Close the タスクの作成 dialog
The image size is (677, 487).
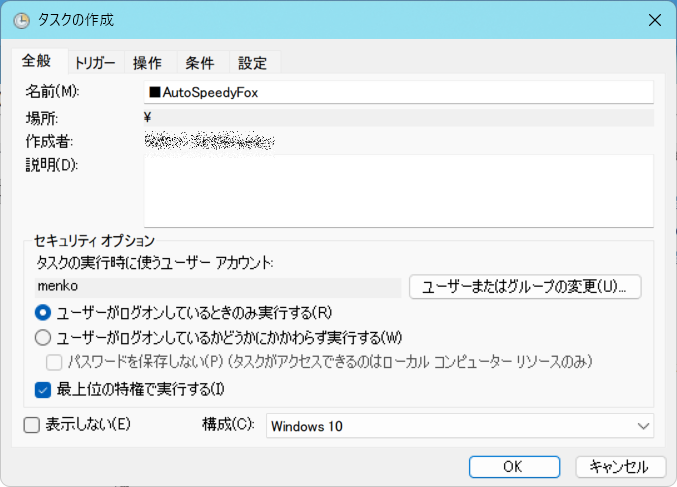tap(655, 20)
